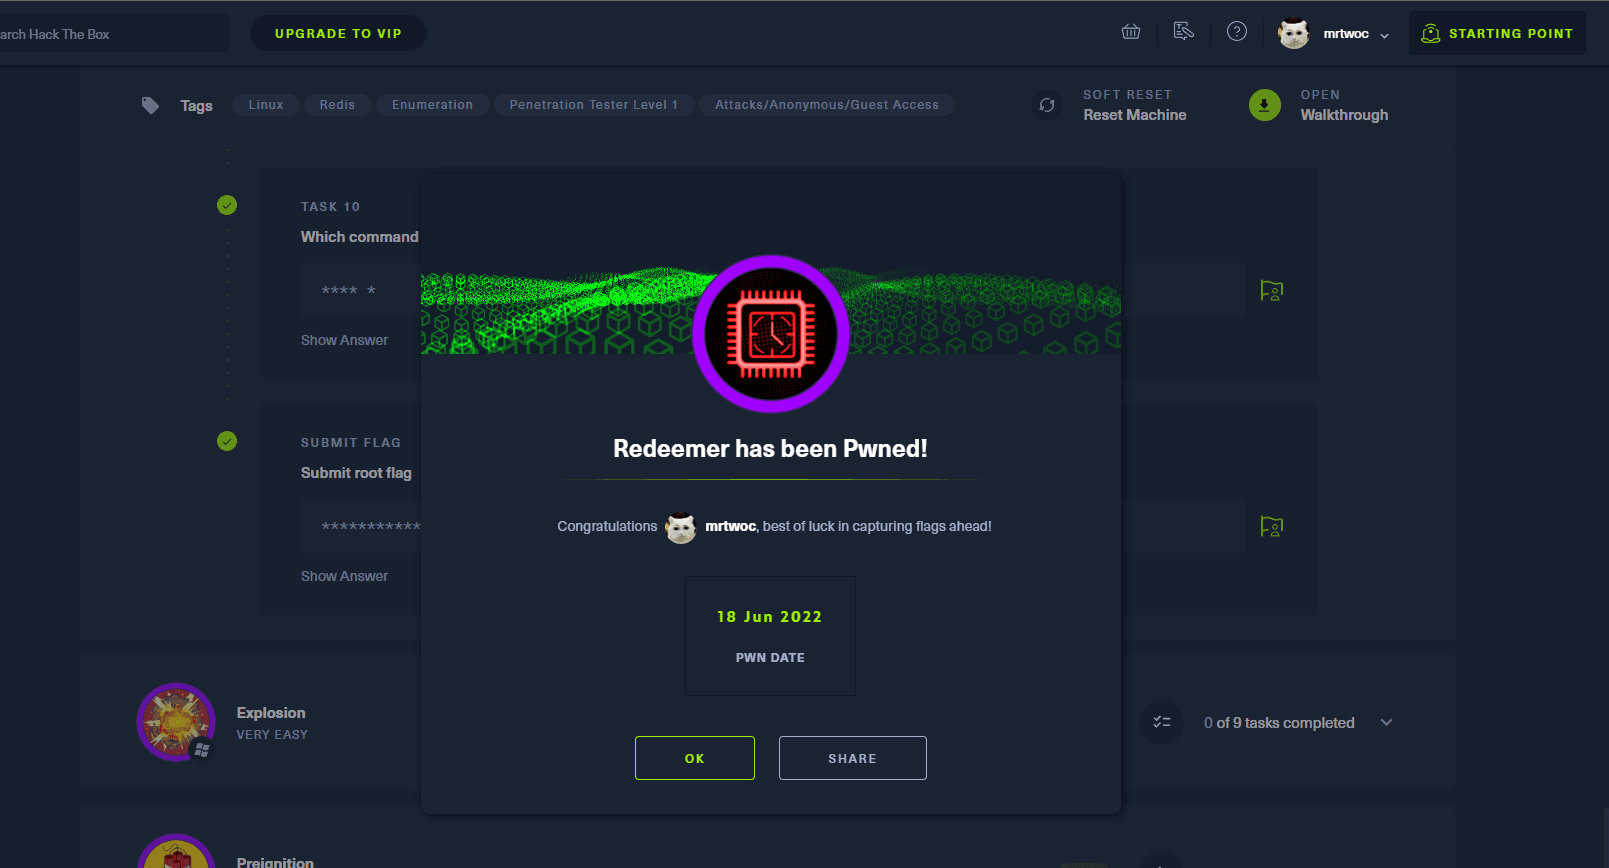Click the flag icon beside Submit root flag
The height and width of the screenshot is (868, 1609).
(1271, 527)
